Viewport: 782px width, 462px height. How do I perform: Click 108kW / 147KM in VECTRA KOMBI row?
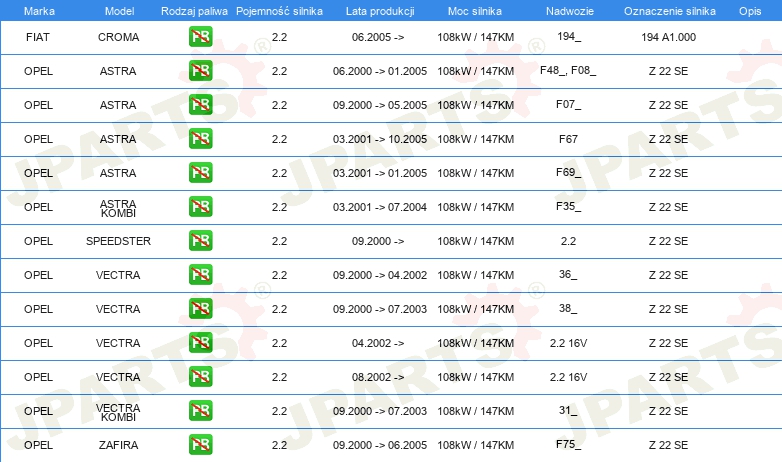point(475,411)
